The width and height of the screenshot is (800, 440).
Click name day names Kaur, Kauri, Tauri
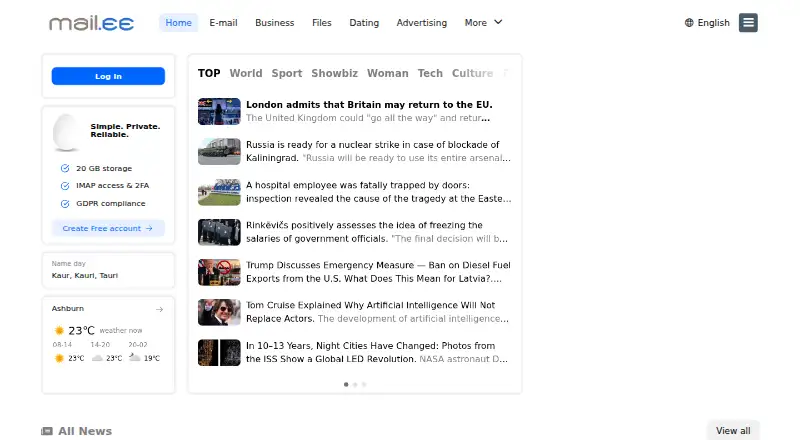click(x=85, y=275)
